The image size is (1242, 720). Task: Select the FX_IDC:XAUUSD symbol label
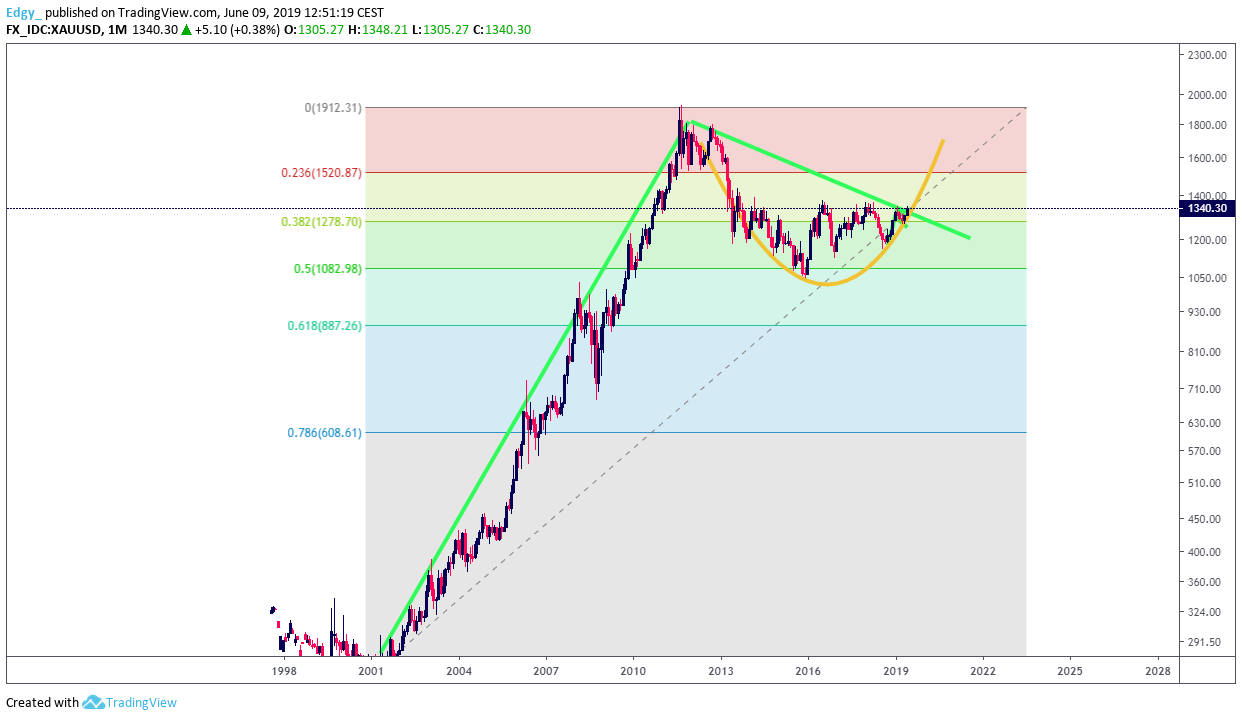tap(51, 30)
